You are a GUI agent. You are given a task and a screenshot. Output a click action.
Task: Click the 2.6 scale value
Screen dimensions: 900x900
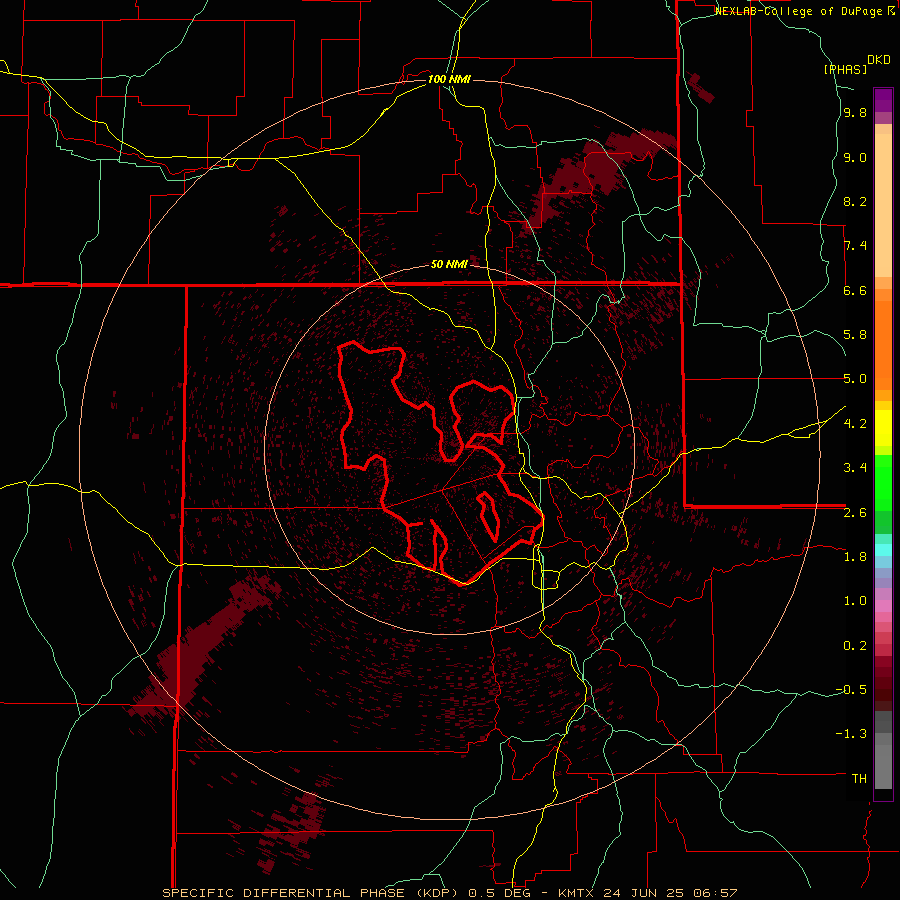click(x=855, y=513)
